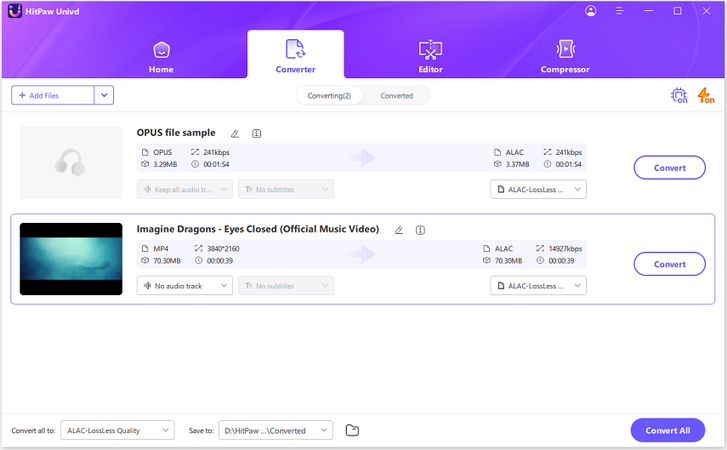Rename the Imagine Dragons video title
Image resolution: width=727 pixels, height=450 pixels.
click(x=399, y=230)
